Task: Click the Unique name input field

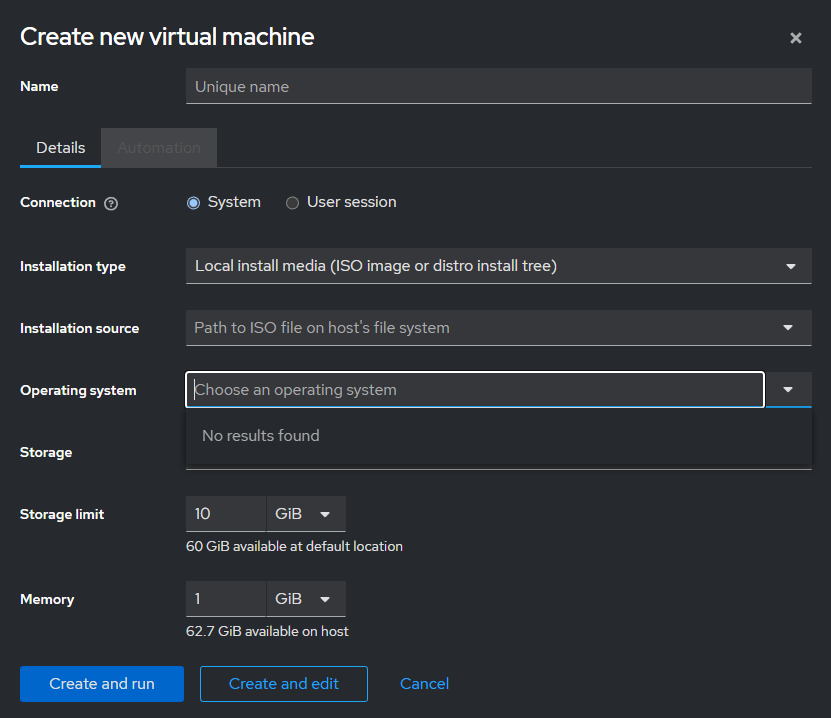Action: pos(498,86)
